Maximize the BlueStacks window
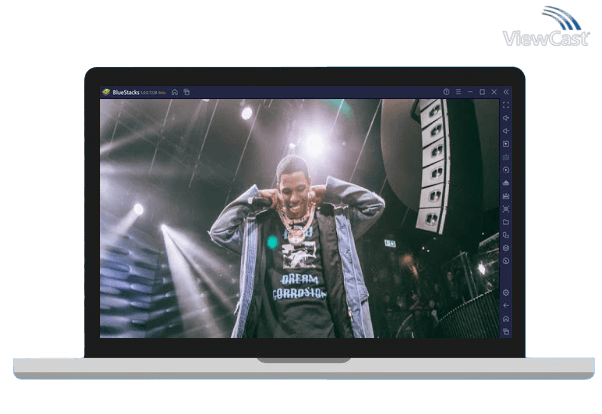The width and height of the screenshot is (602, 414). pyautogui.click(x=482, y=92)
